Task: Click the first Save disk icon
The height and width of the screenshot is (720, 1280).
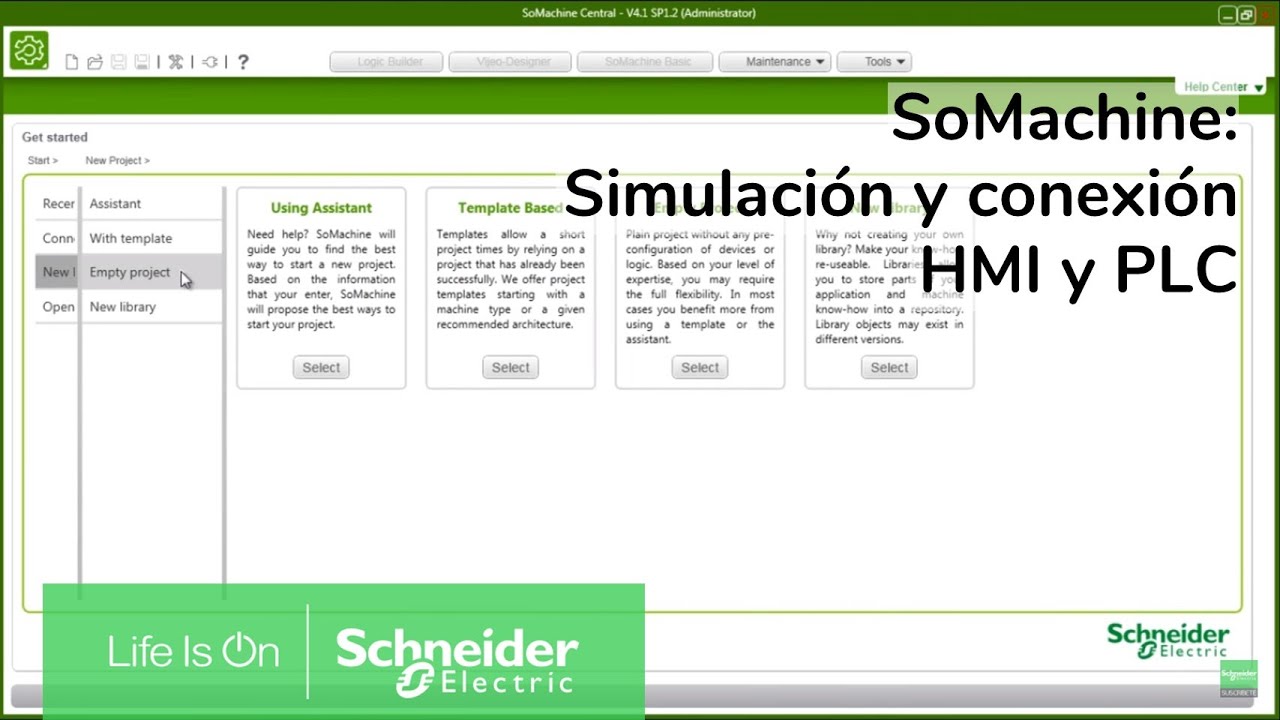Action: tap(118, 62)
